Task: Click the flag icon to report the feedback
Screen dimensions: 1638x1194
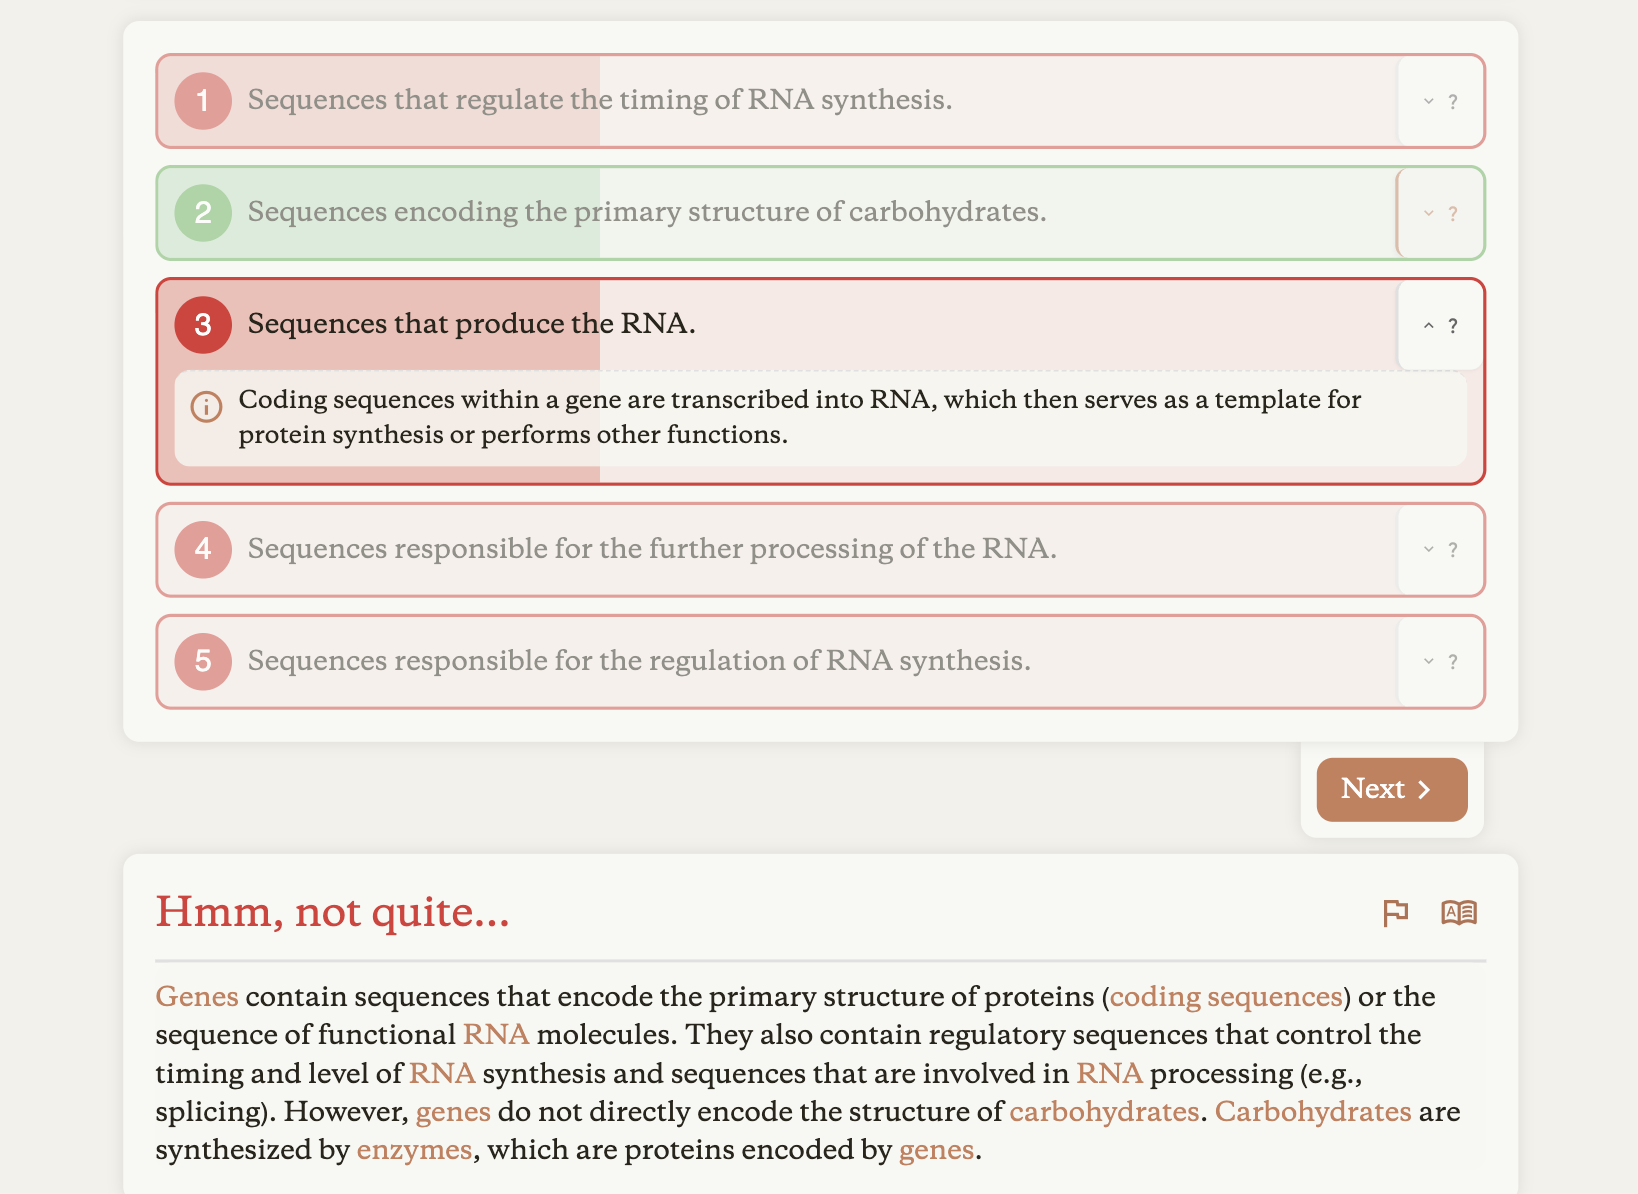Action: tap(1396, 912)
